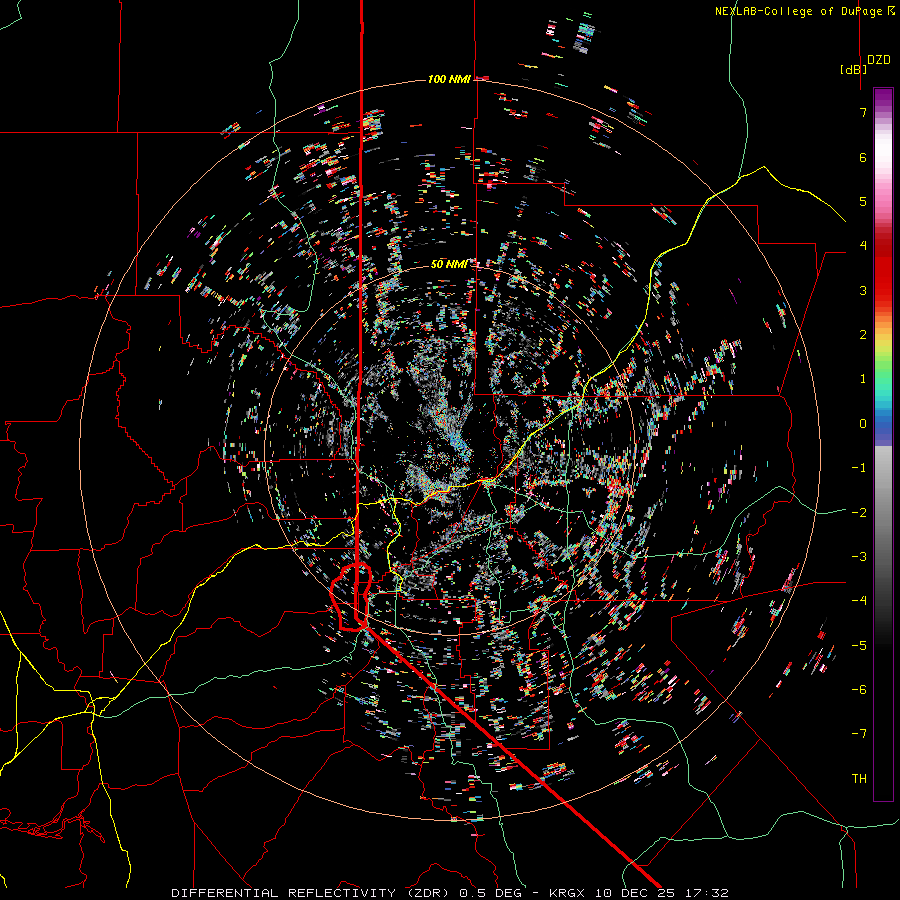900x900 pixels.
Task: Click the 1 value on the color scale
Action: tap(863, 379)
